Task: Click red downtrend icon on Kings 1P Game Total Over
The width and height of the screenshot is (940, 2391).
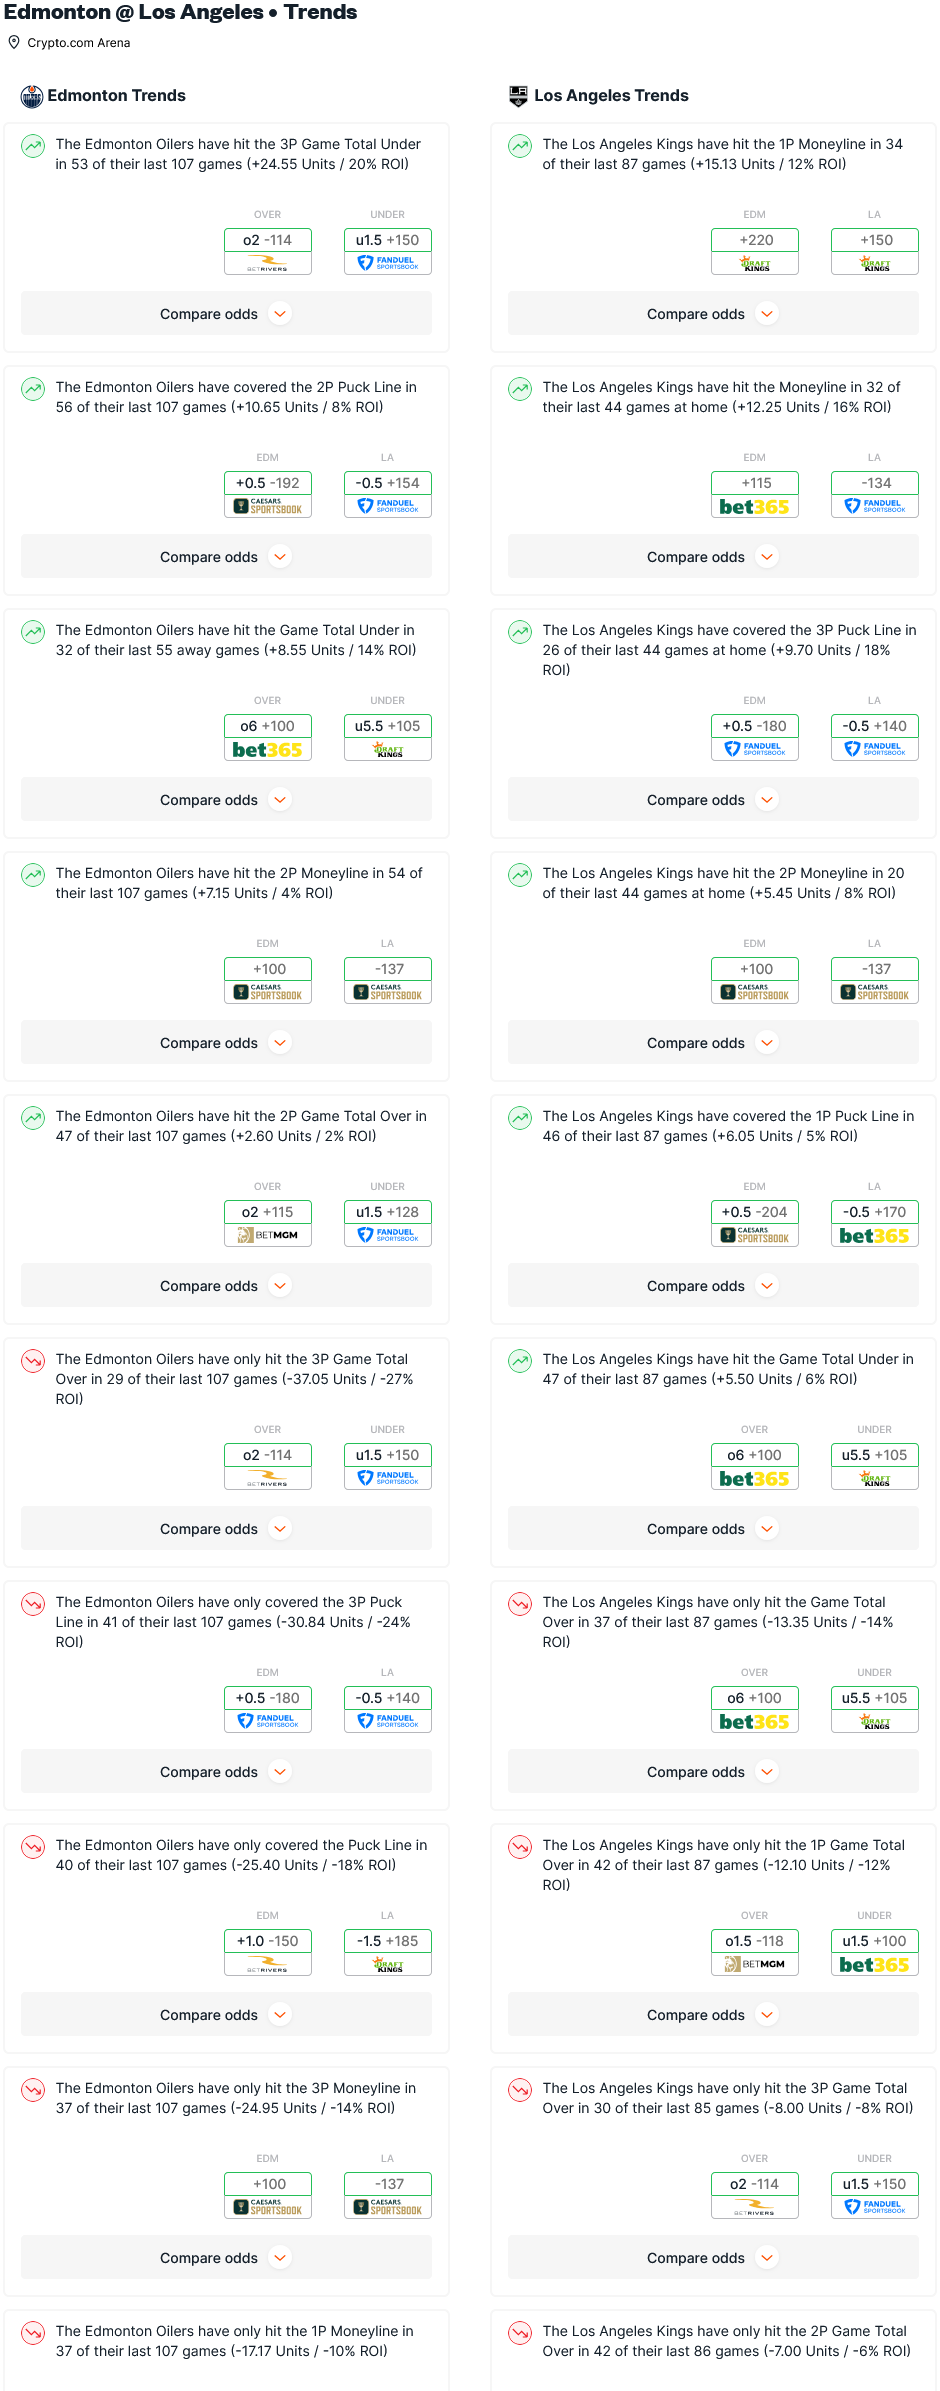Action: (520, 1847)
